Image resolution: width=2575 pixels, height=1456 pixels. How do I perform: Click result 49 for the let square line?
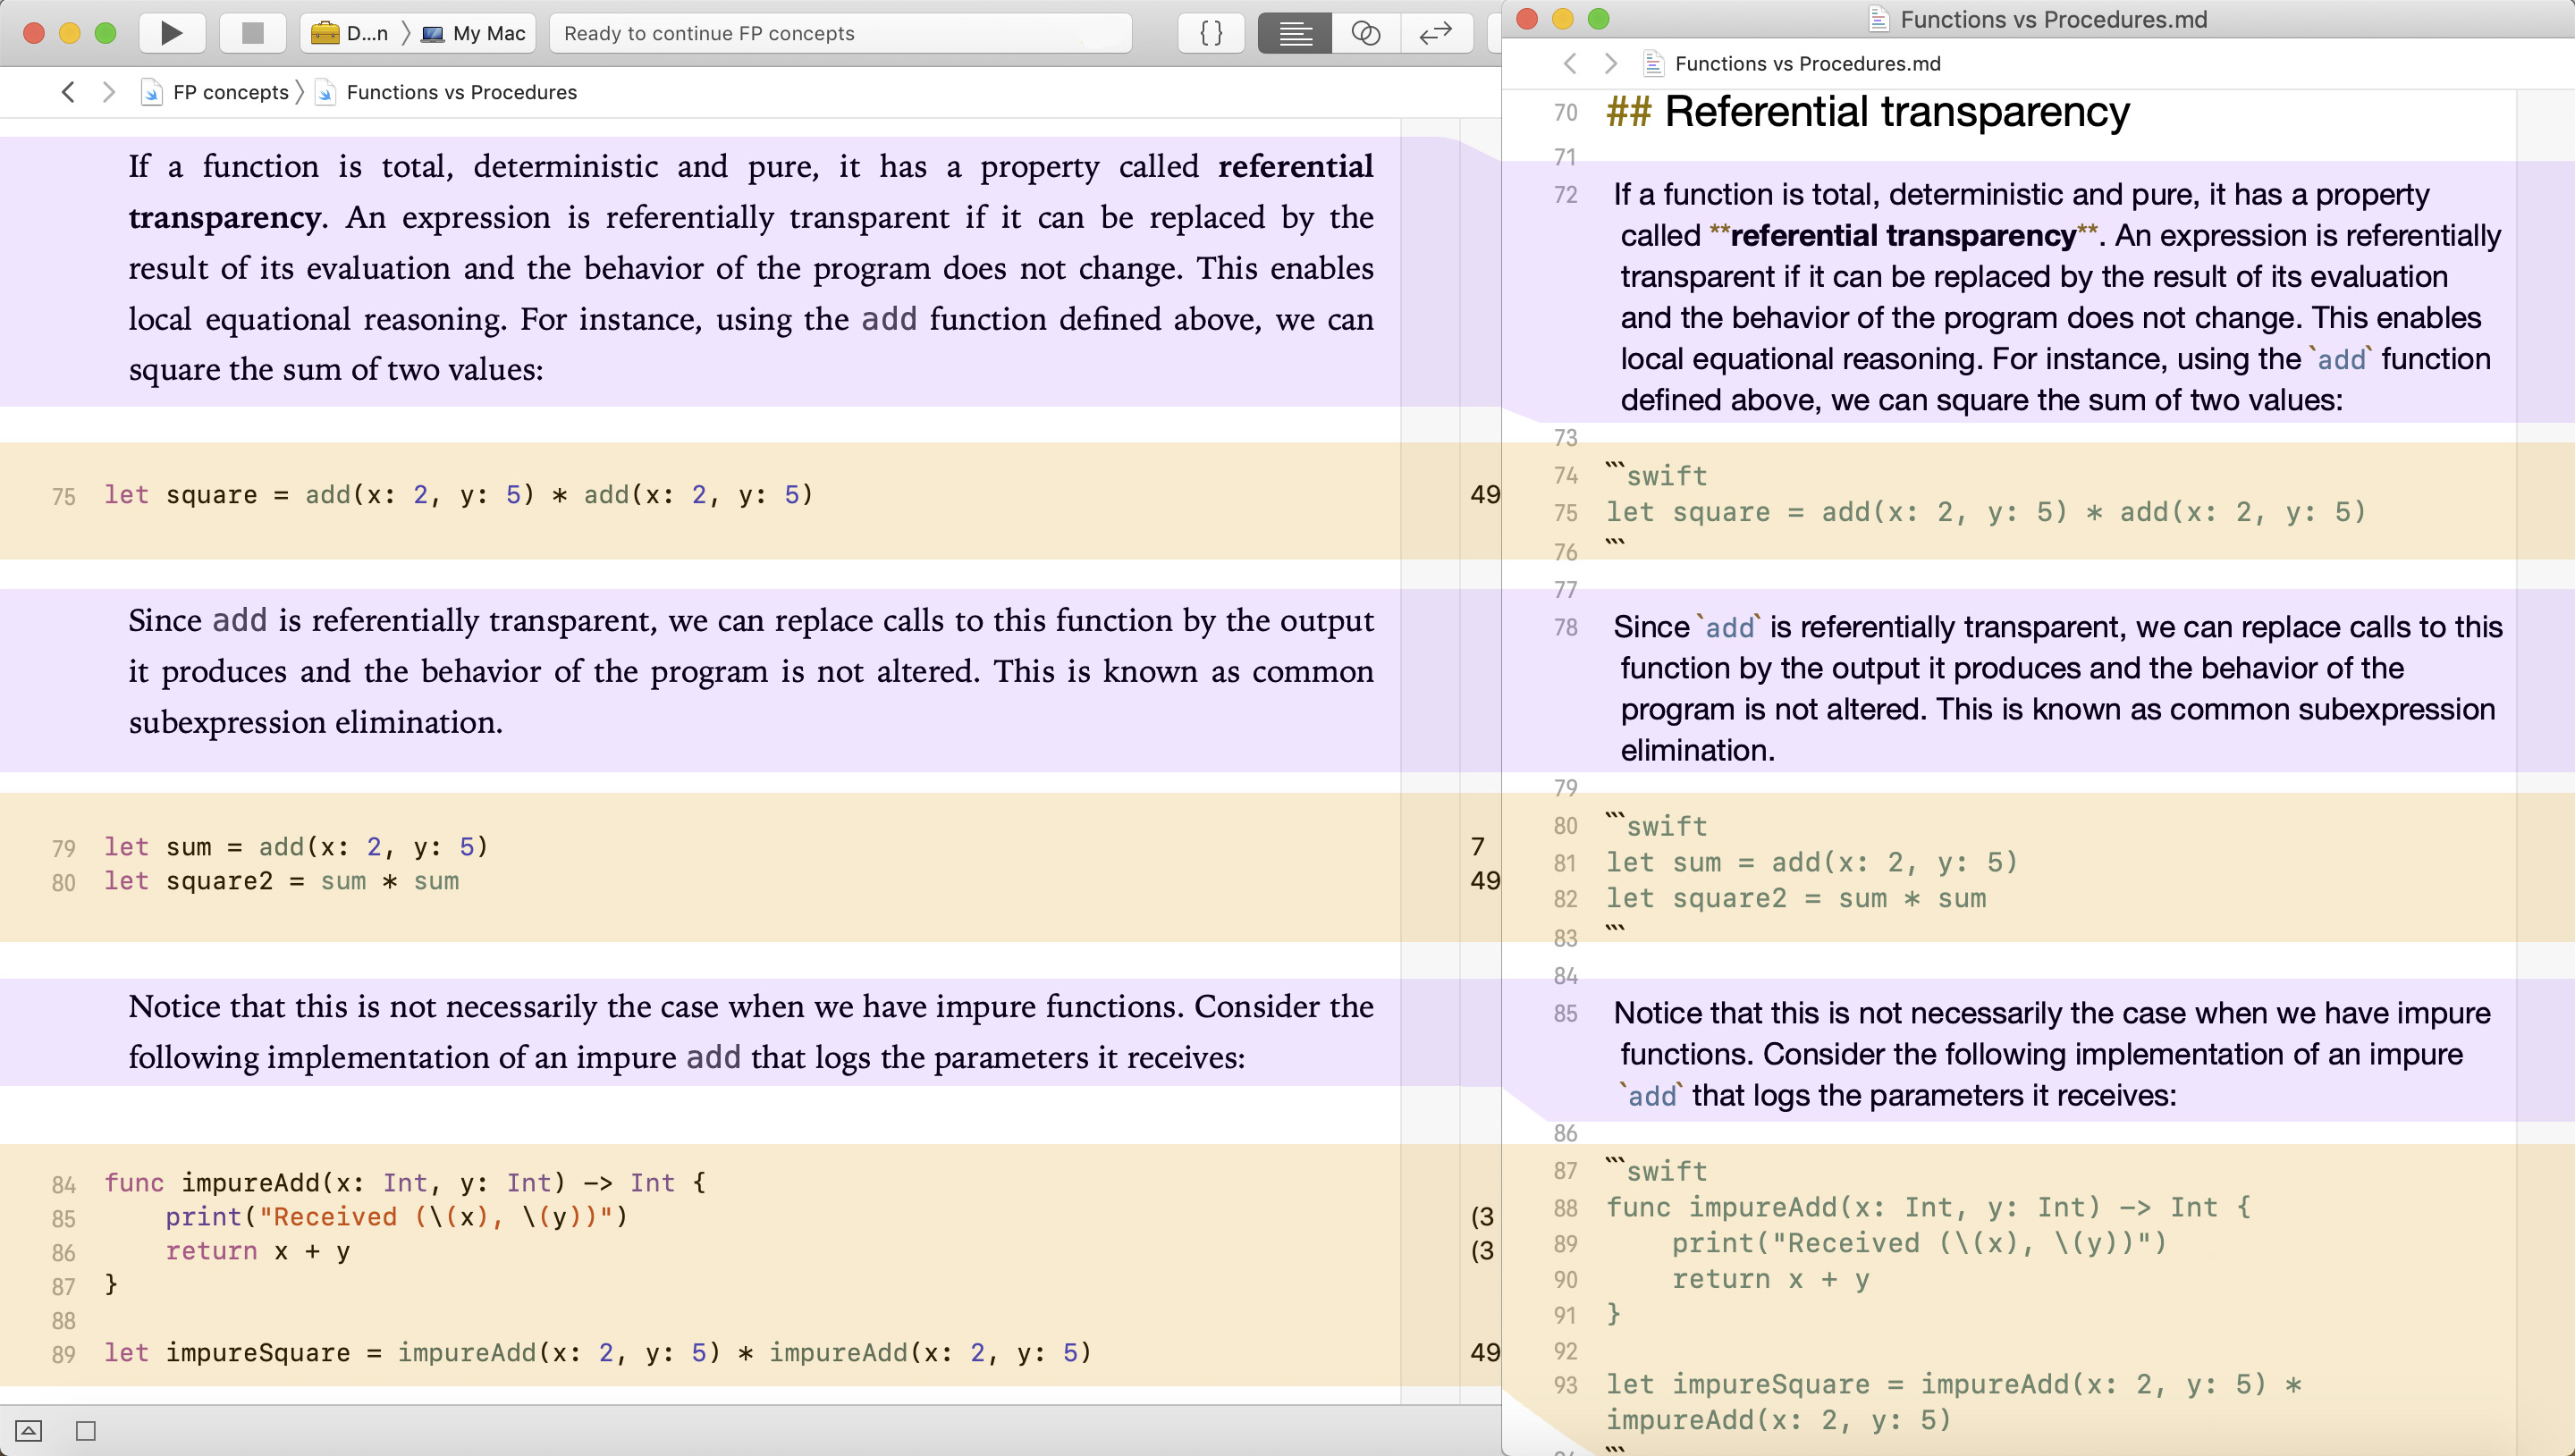coord(1485,494)
